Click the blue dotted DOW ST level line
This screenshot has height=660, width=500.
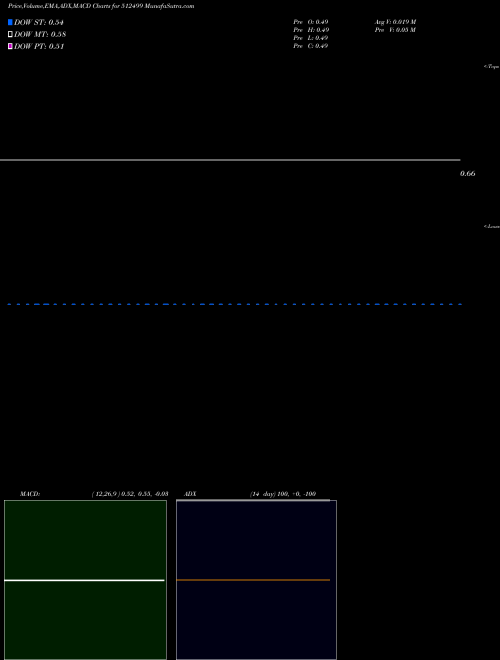(235, 304)
